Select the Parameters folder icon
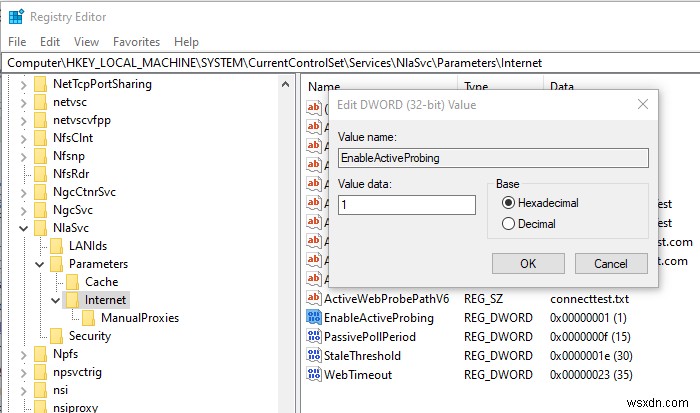 pos(56,264)
